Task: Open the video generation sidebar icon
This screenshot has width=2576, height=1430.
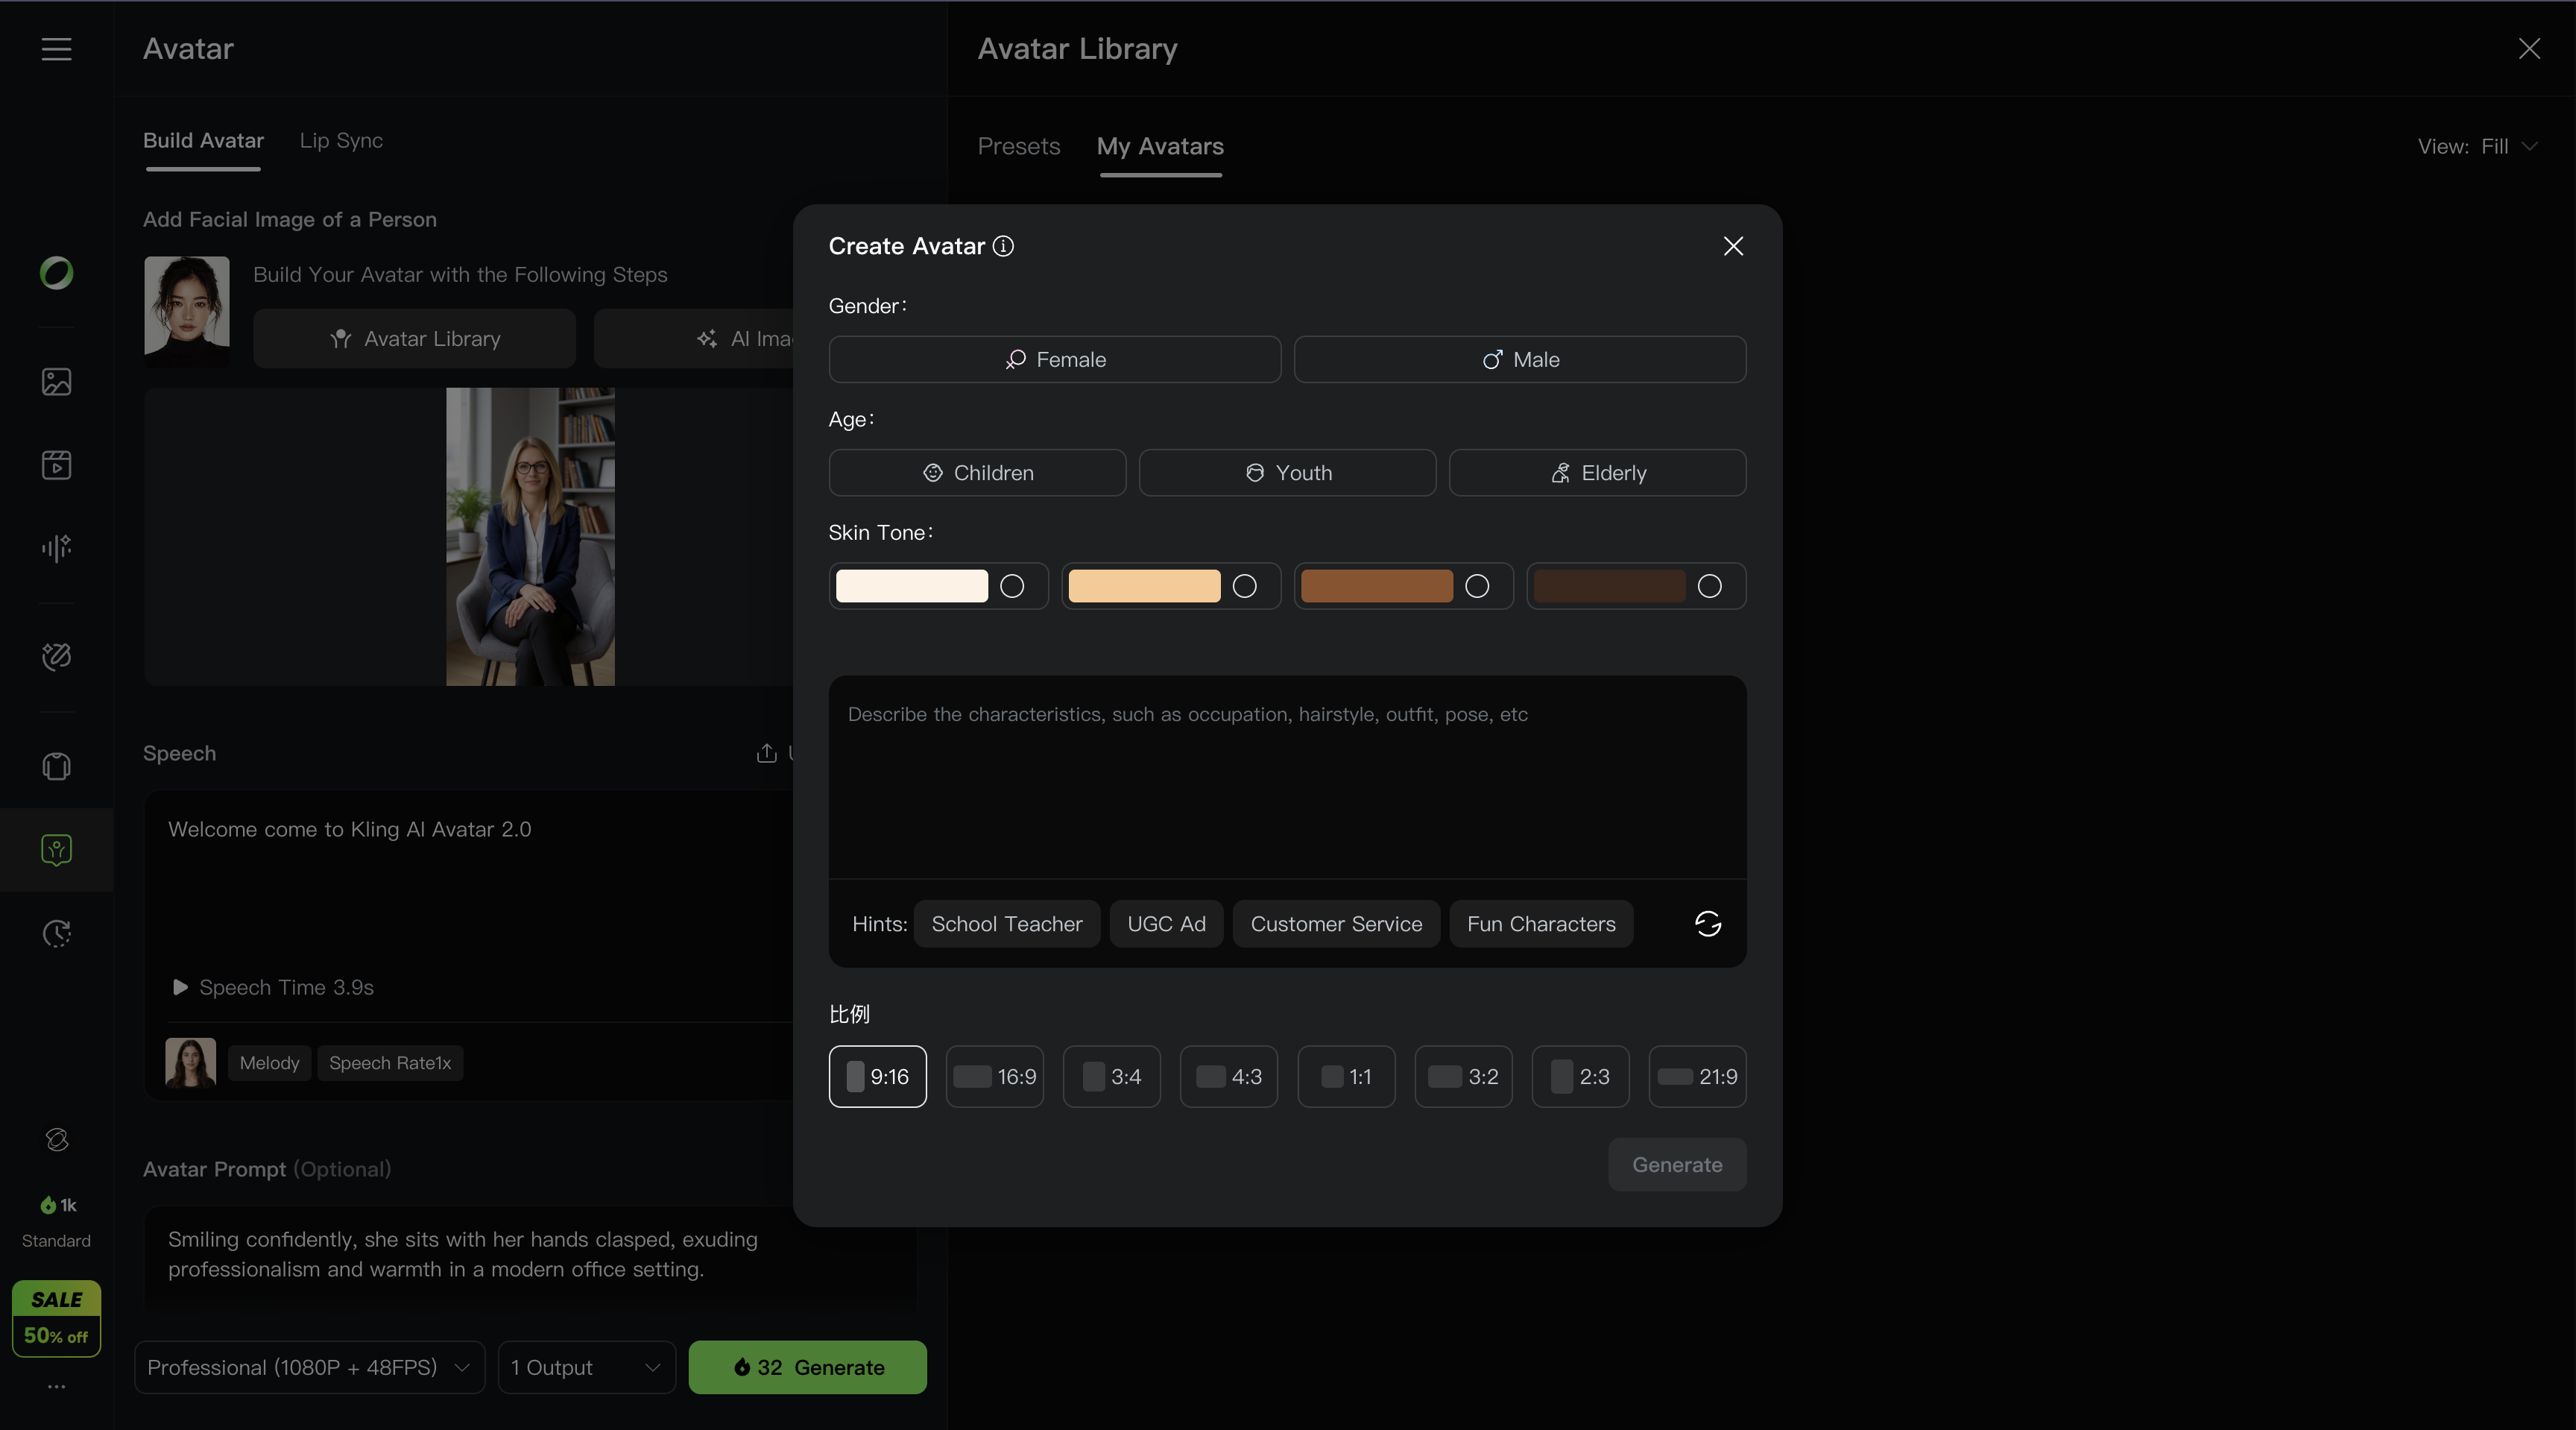Action: click(56, 465)
